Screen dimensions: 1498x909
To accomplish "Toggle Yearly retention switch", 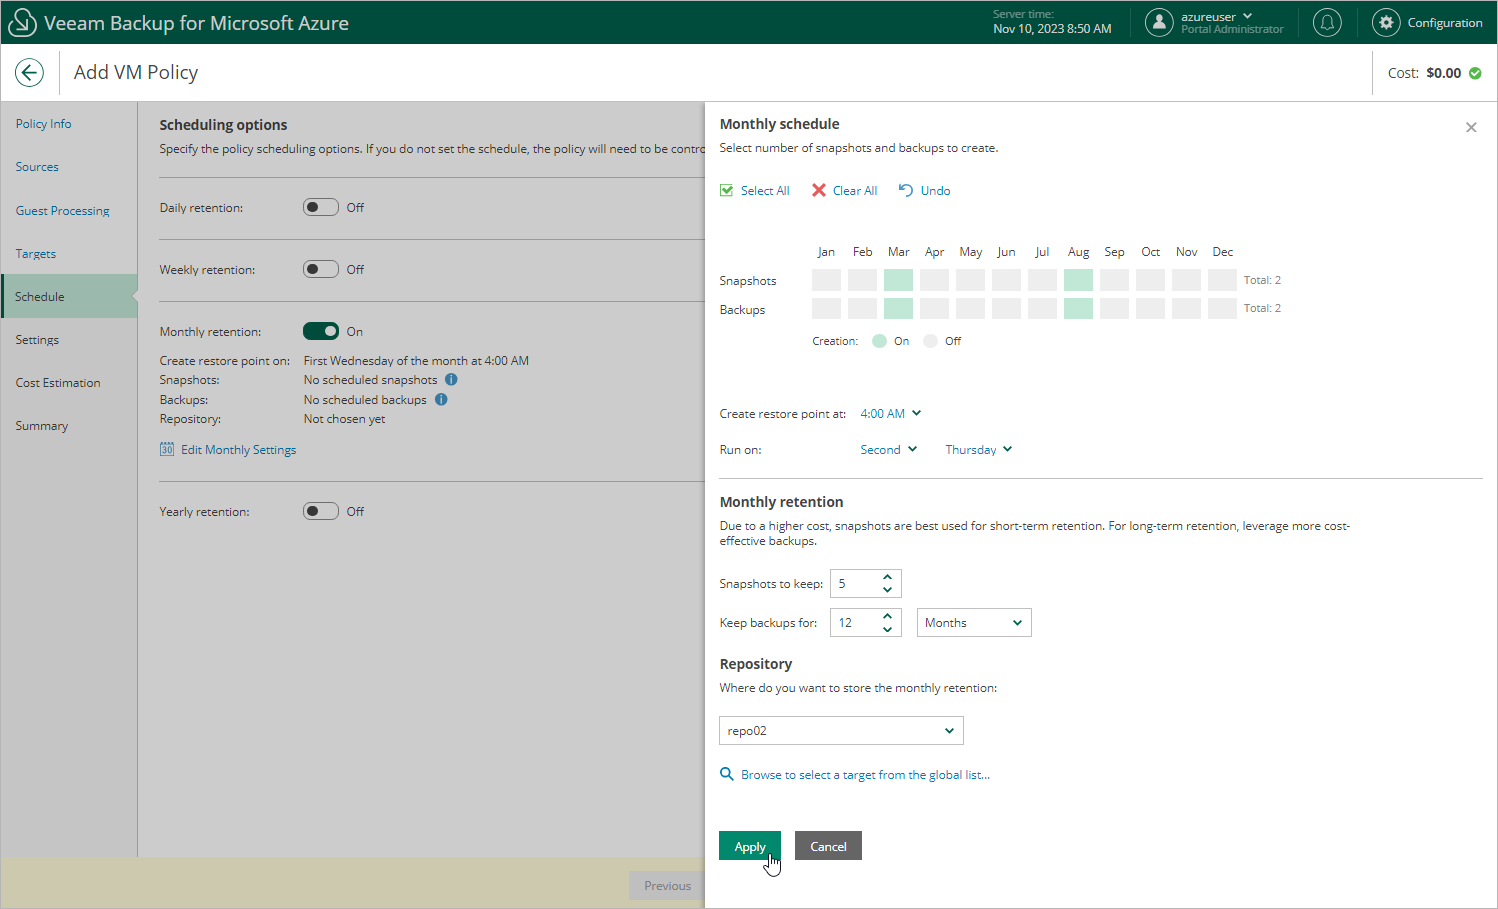I will coord(321,511).
